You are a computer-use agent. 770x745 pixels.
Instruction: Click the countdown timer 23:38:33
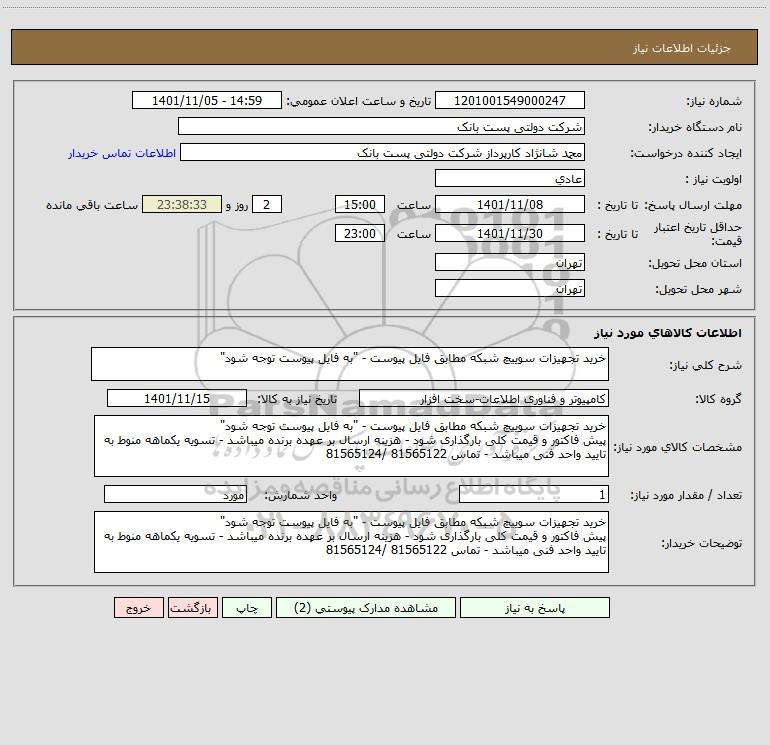point(182,204)
